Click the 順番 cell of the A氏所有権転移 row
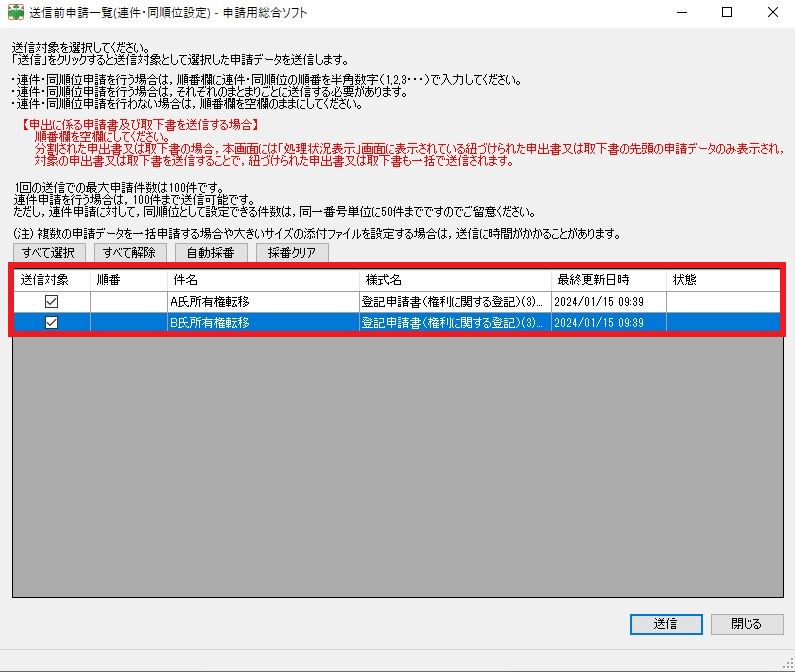This screenshot has width=795, height=672. tap(128, 301)
